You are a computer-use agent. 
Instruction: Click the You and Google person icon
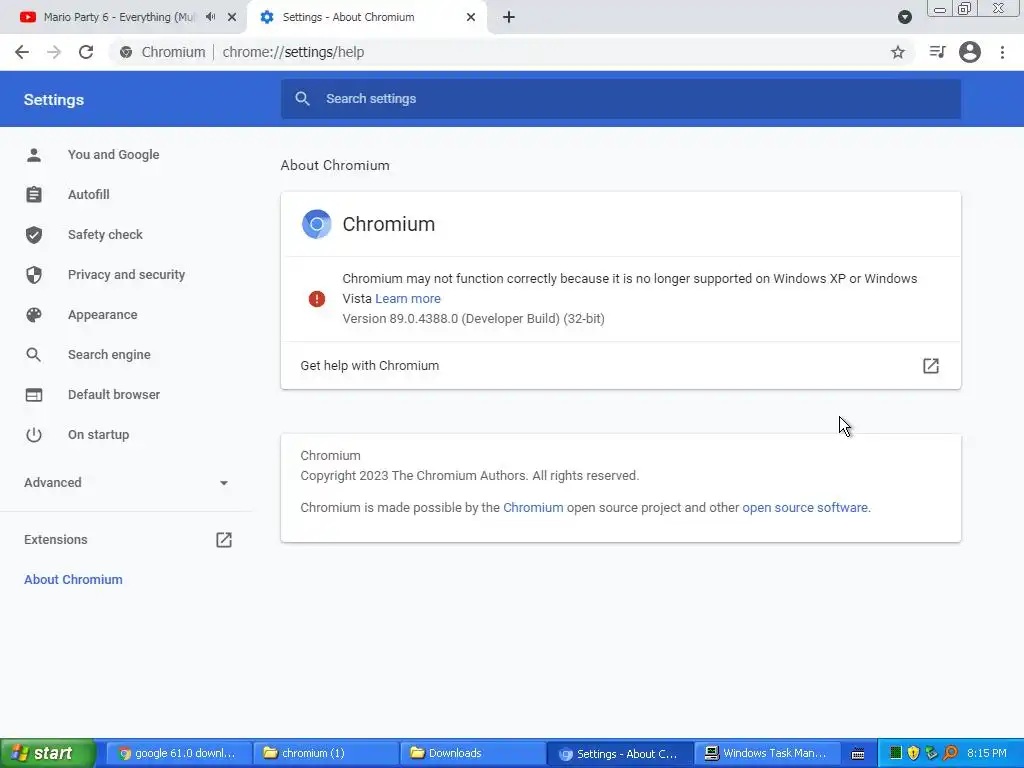click(34, 155)
